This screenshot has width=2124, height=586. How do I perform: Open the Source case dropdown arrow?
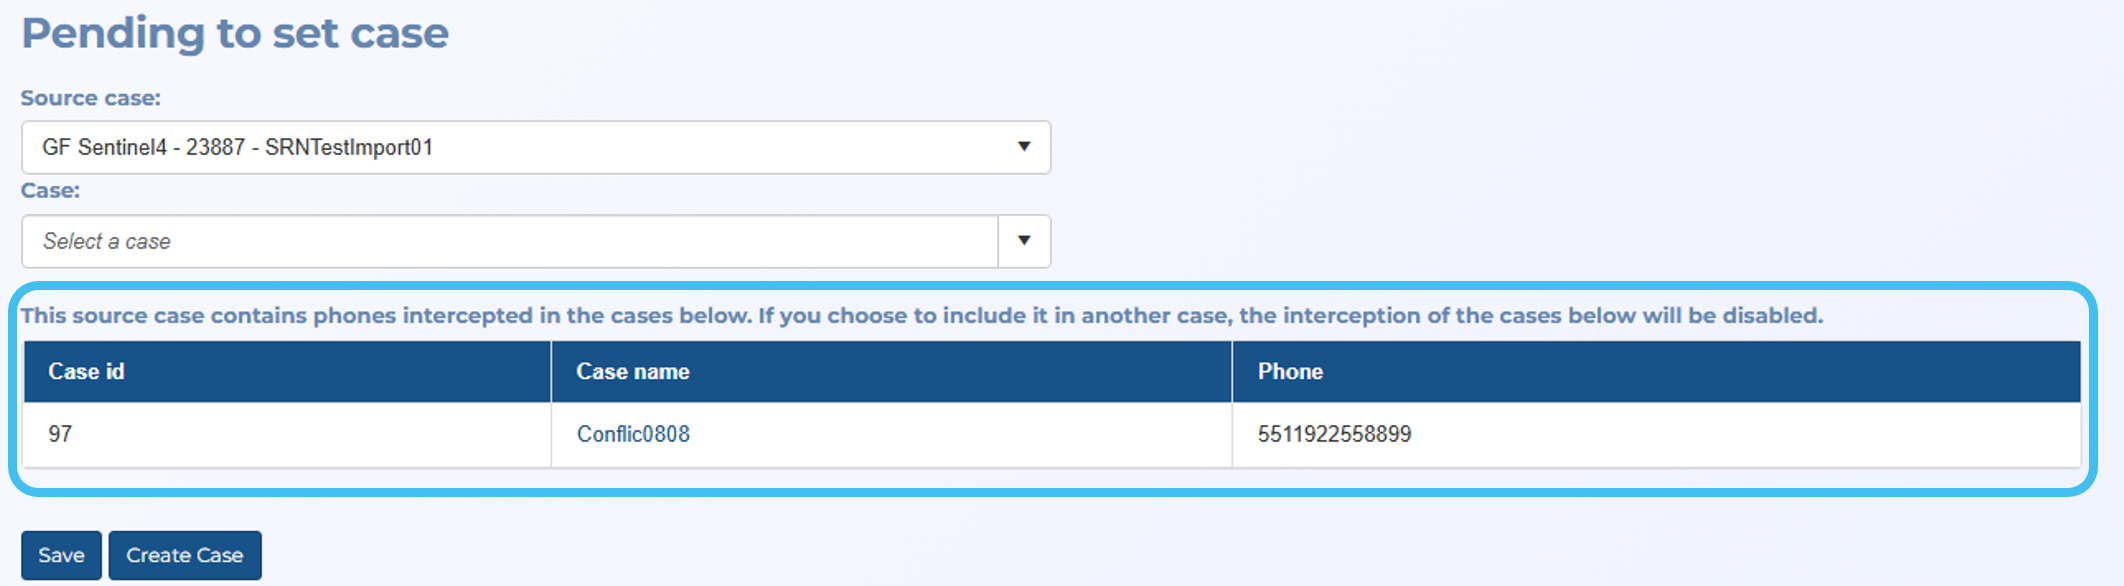click(1023, 147)
